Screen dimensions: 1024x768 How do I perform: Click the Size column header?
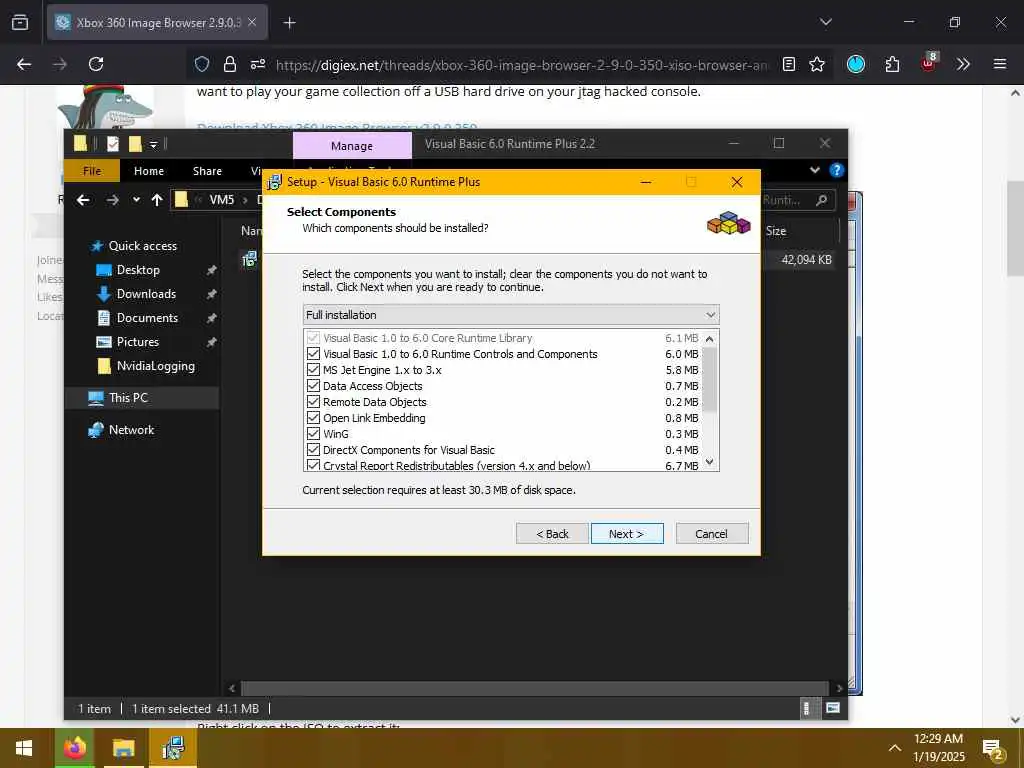(776, 231)
